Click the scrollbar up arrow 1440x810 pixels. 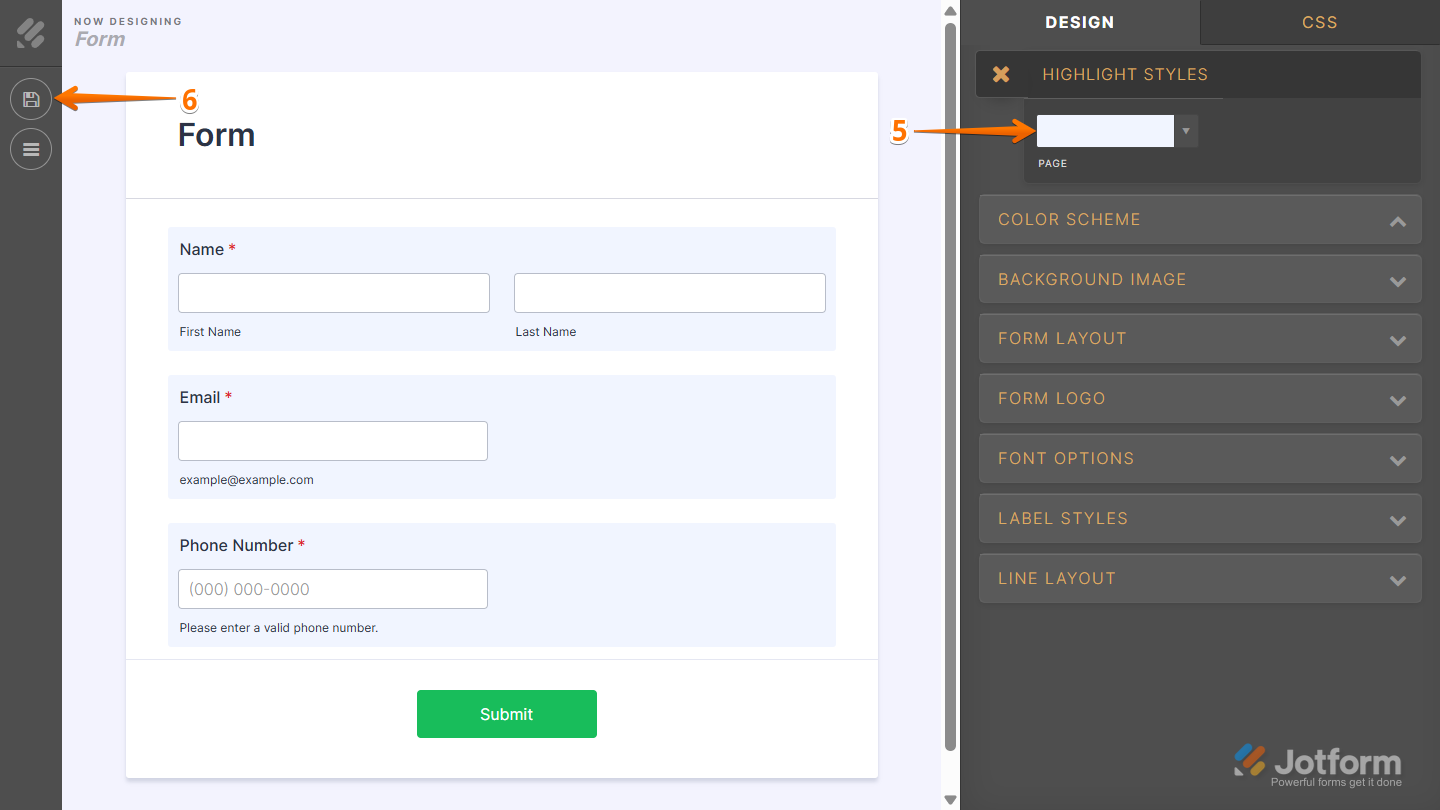948,10
